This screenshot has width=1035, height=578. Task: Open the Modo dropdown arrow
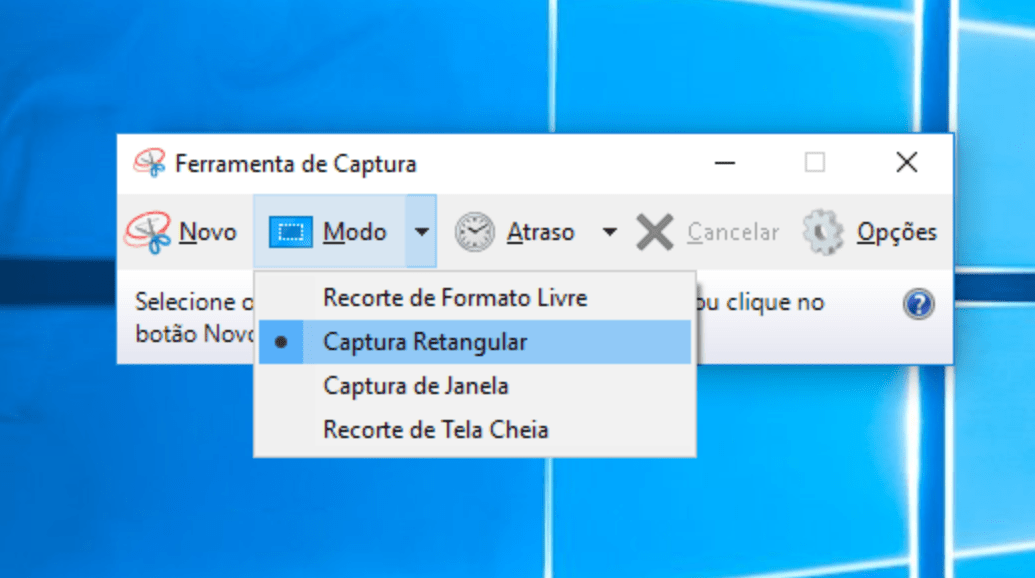[x=421, y=231]
